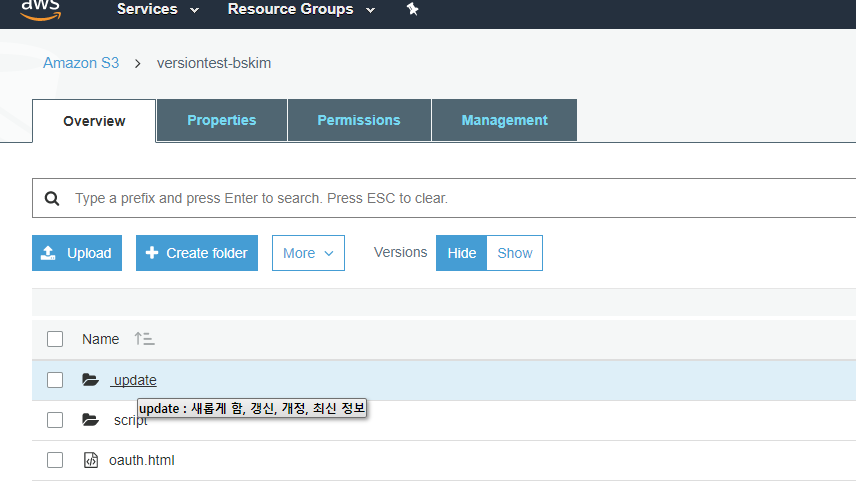Image resolution: width=856 pixels, height=491 pixels.
Task: Click the Create folder button
Action: click(197, 253)
